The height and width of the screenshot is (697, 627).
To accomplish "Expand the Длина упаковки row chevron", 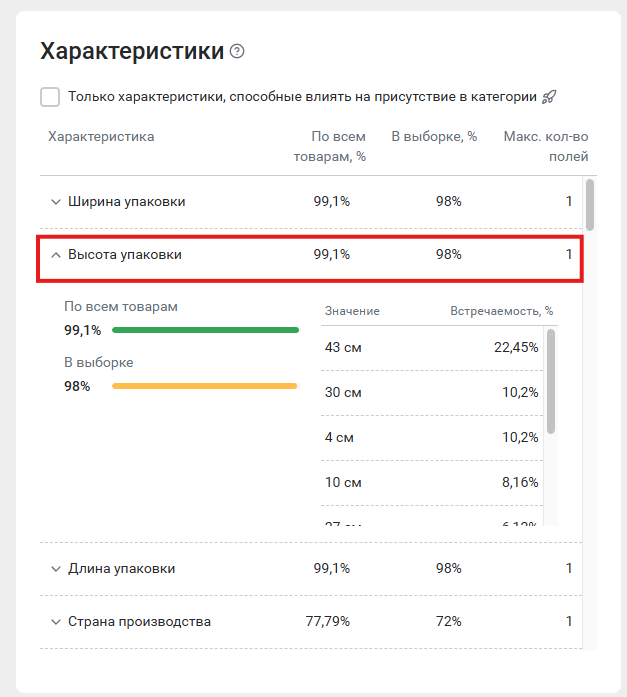I will [56, 569].
